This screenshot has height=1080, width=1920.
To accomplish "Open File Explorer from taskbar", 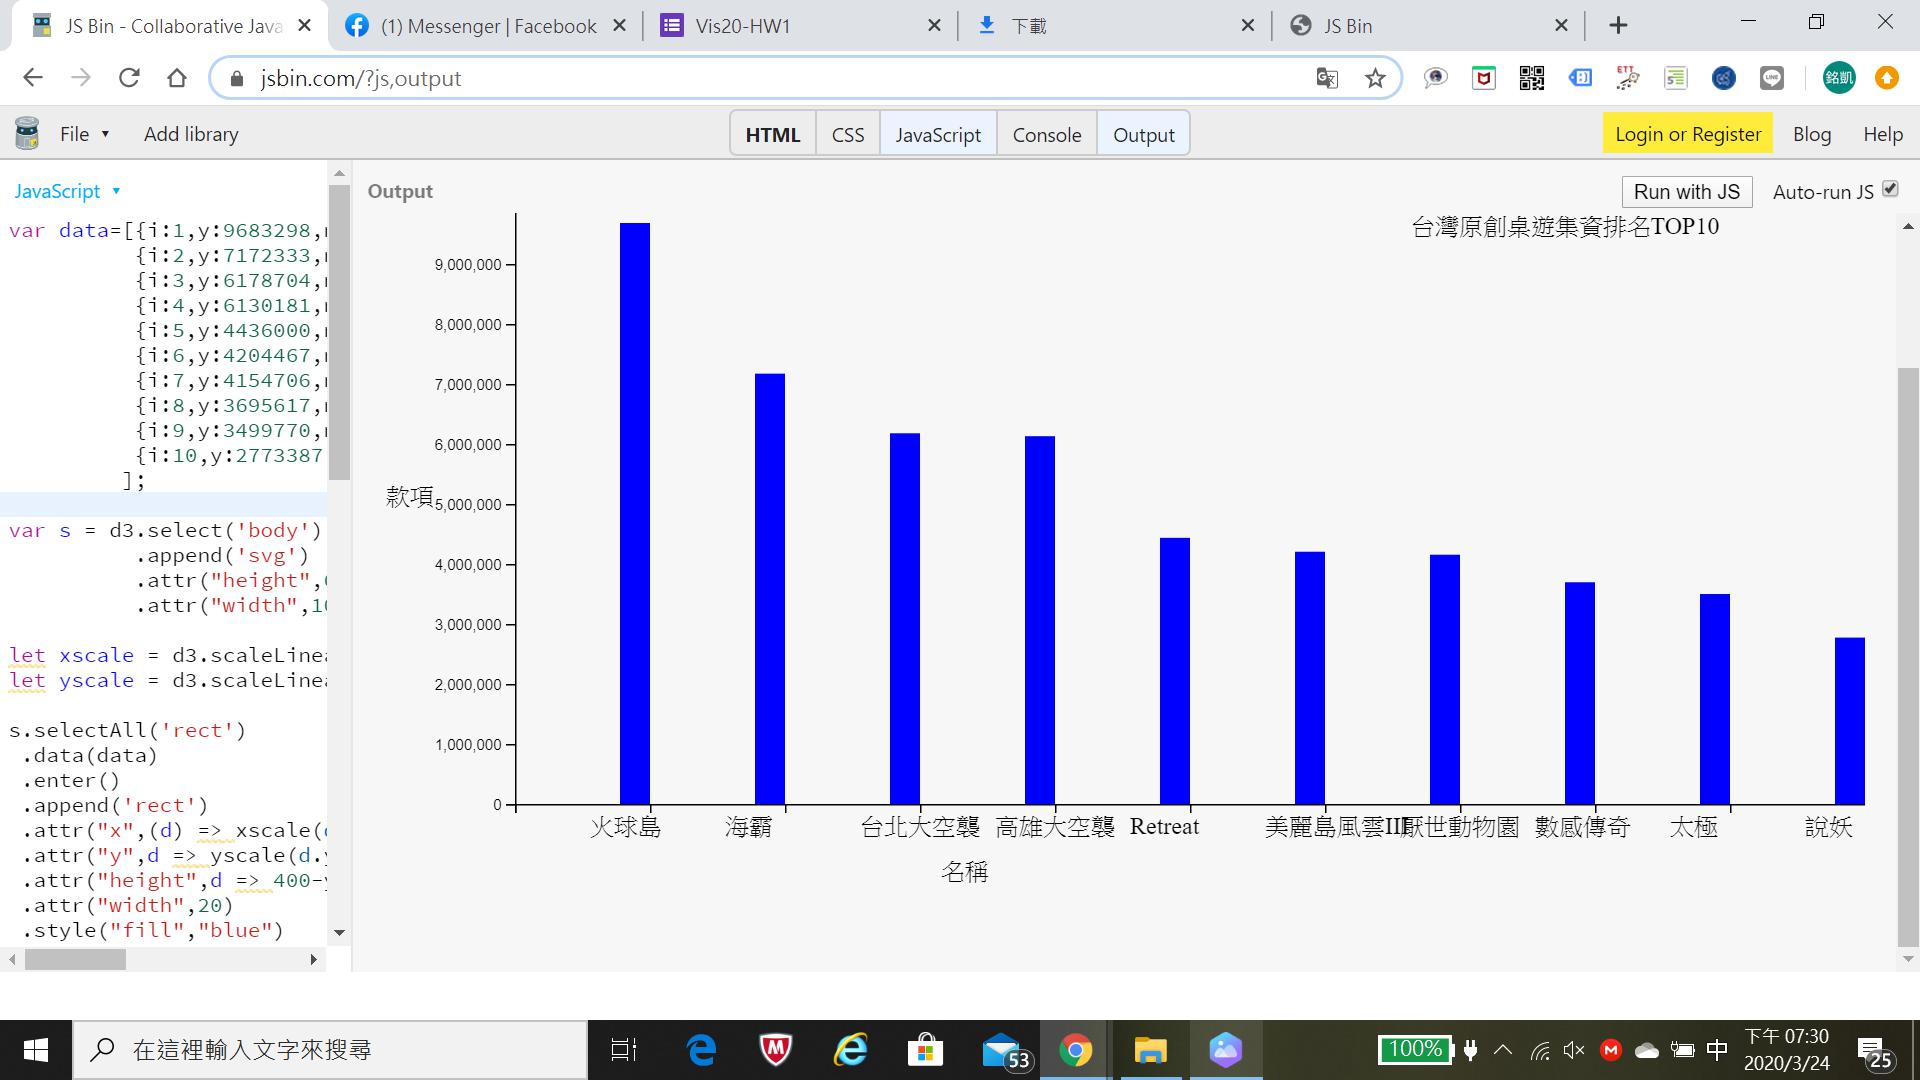I will pos(1150,1050).
